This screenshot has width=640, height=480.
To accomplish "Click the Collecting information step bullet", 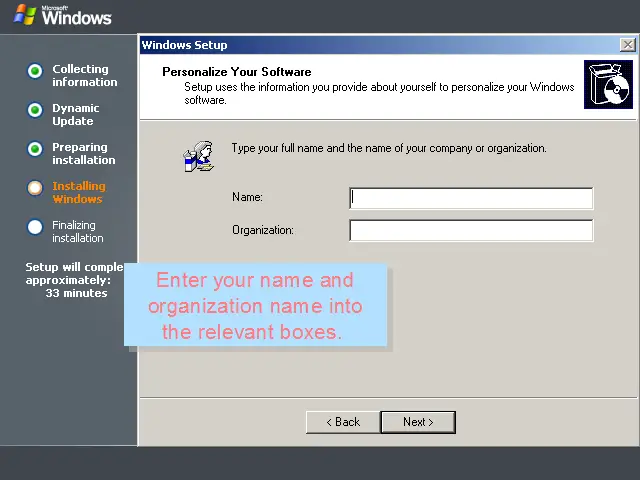I will pyautogui.click(x=35, y=71).
